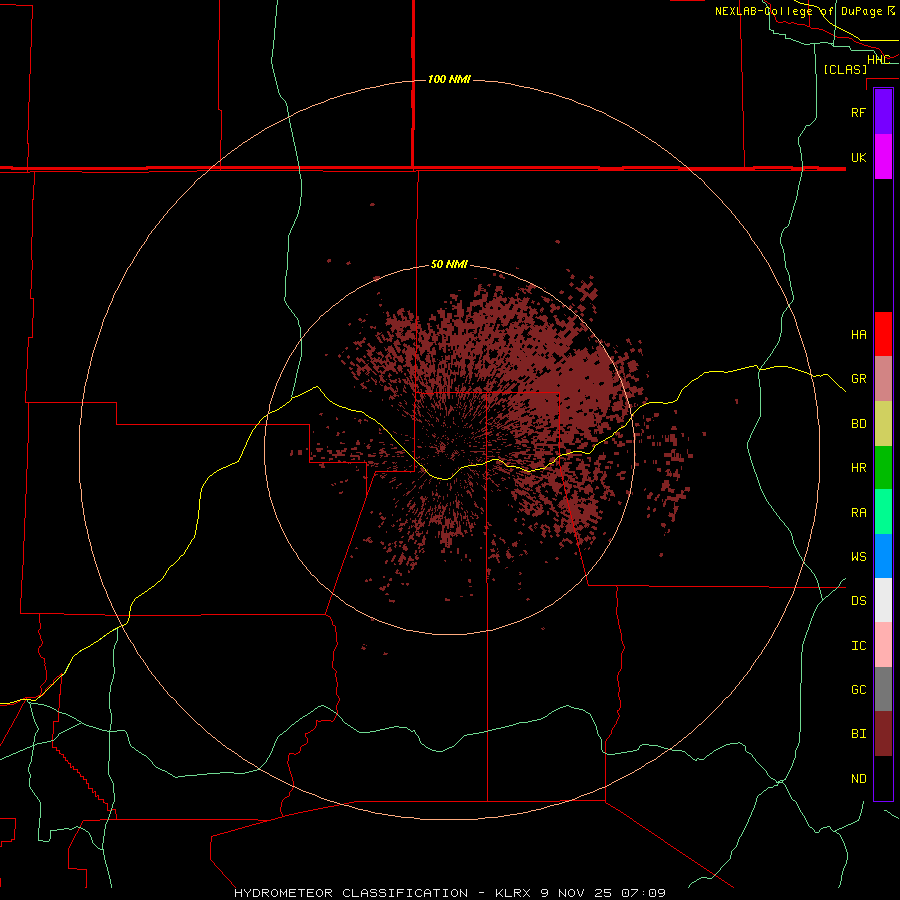Click the GC legend label
Viewport: 900px width, 900px height.
click(858, 690)
